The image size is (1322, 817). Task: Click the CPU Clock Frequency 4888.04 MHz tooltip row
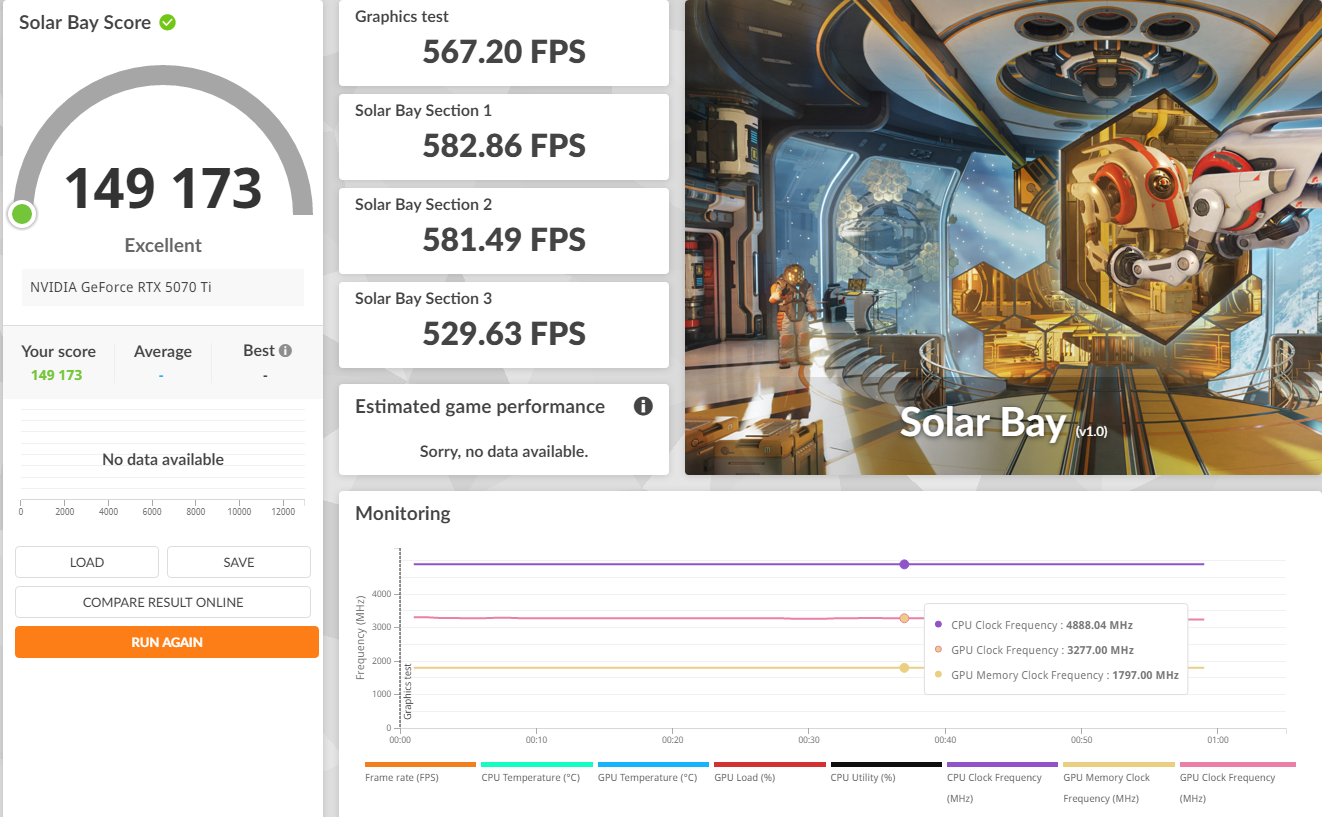(x=1033, y=625)
